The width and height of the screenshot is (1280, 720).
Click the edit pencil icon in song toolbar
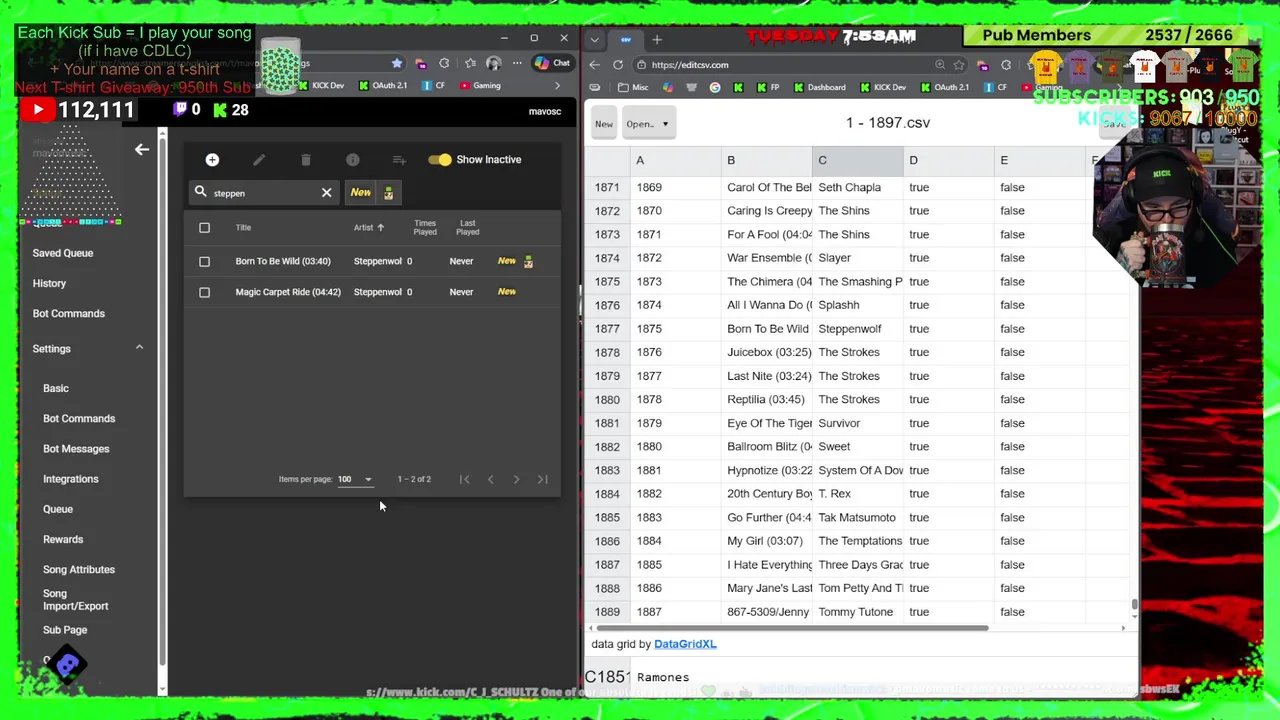pos(259,160)
